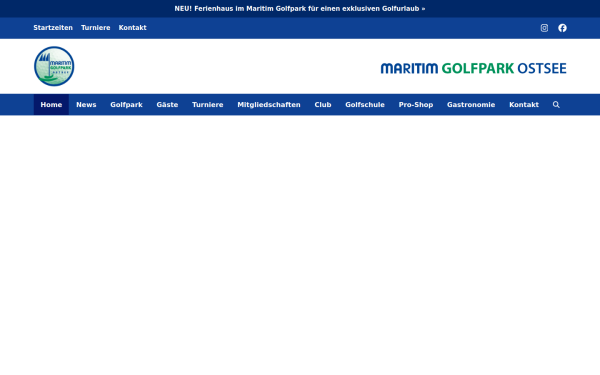The height and width of the screenshot is (375, 600).
Task: Open the Mitgliedschaften menu item
Action: click(x=269, y=104)
